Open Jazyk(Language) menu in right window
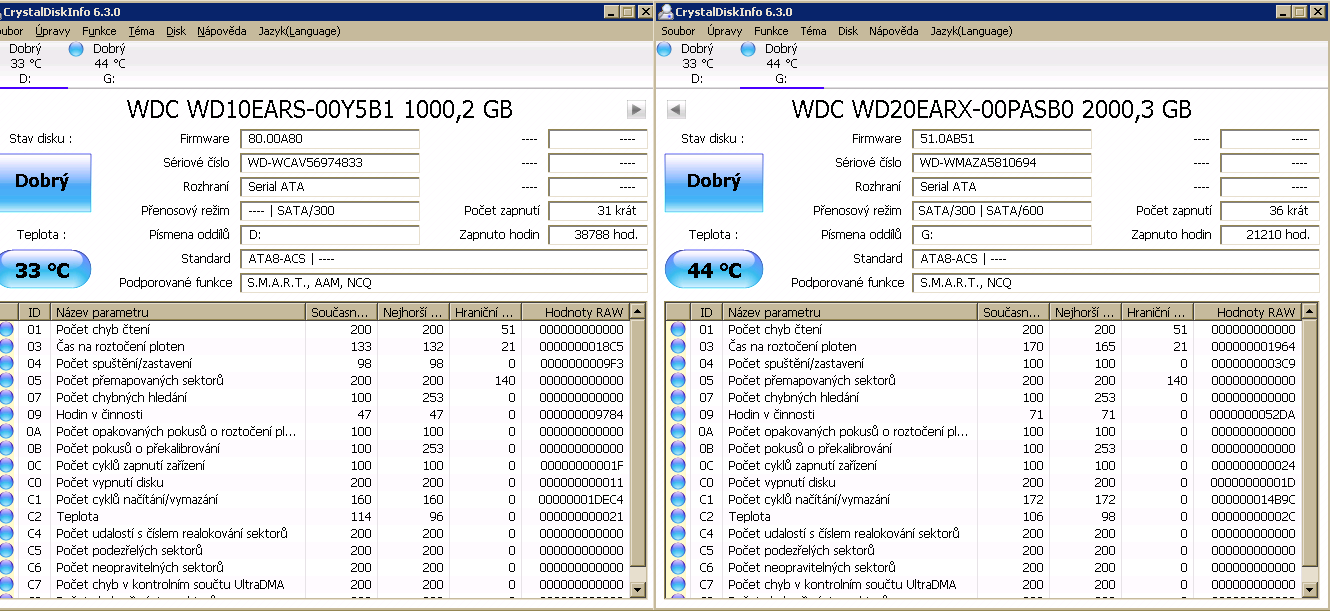This screenshot has width=1330, height=611. click(x=971, y=31)
